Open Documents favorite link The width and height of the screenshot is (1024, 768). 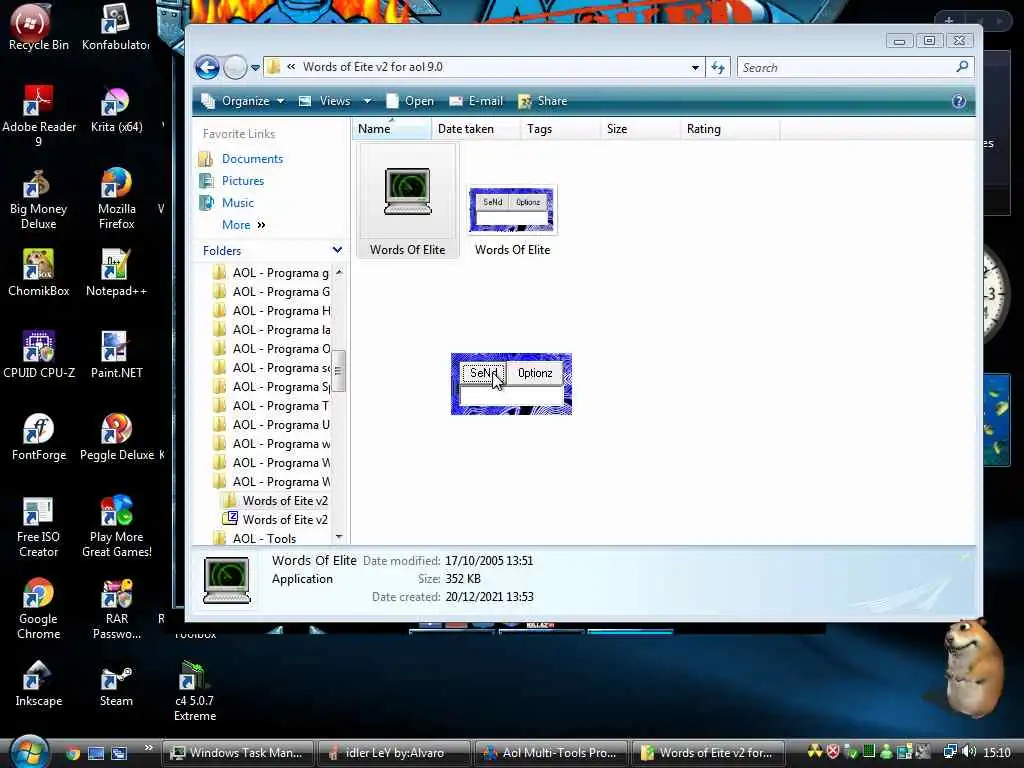coord(252,159)
